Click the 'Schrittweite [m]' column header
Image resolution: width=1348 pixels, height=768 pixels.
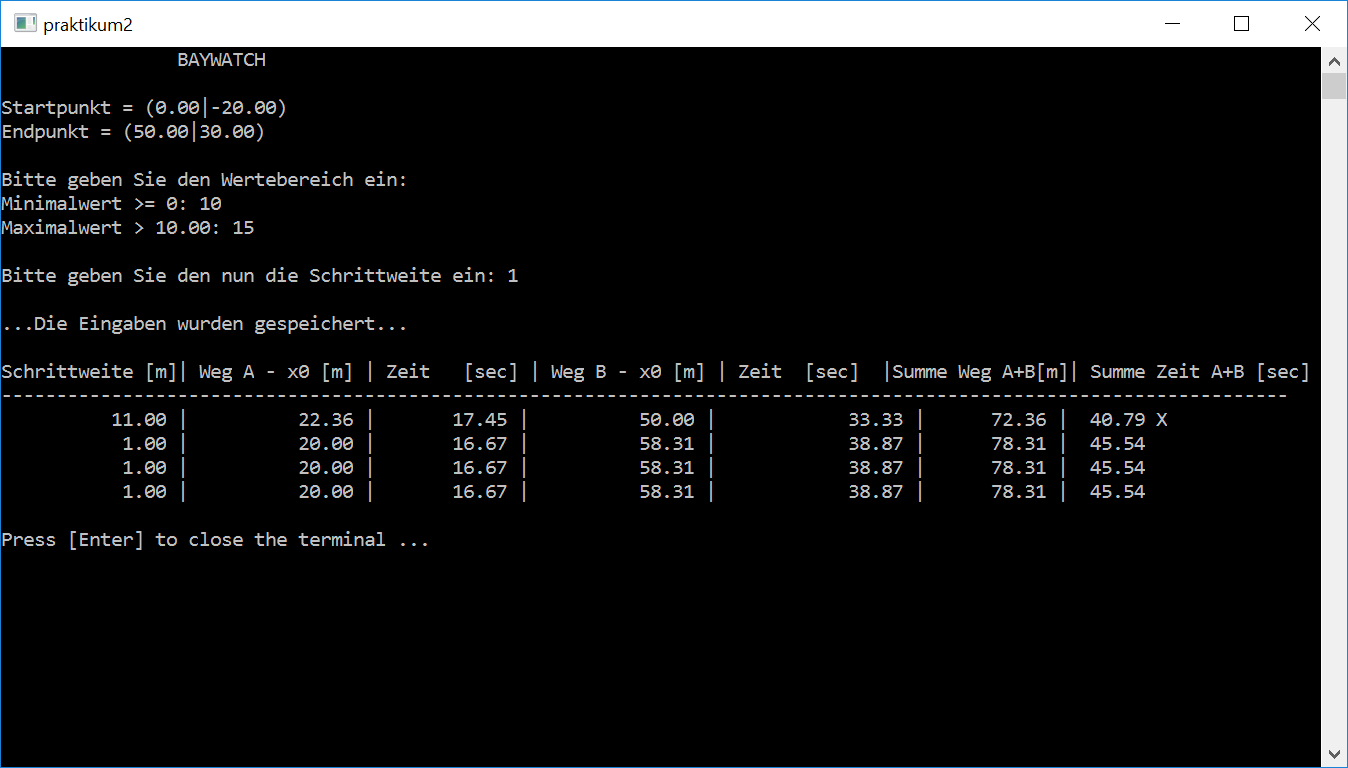tap(89, 372)
